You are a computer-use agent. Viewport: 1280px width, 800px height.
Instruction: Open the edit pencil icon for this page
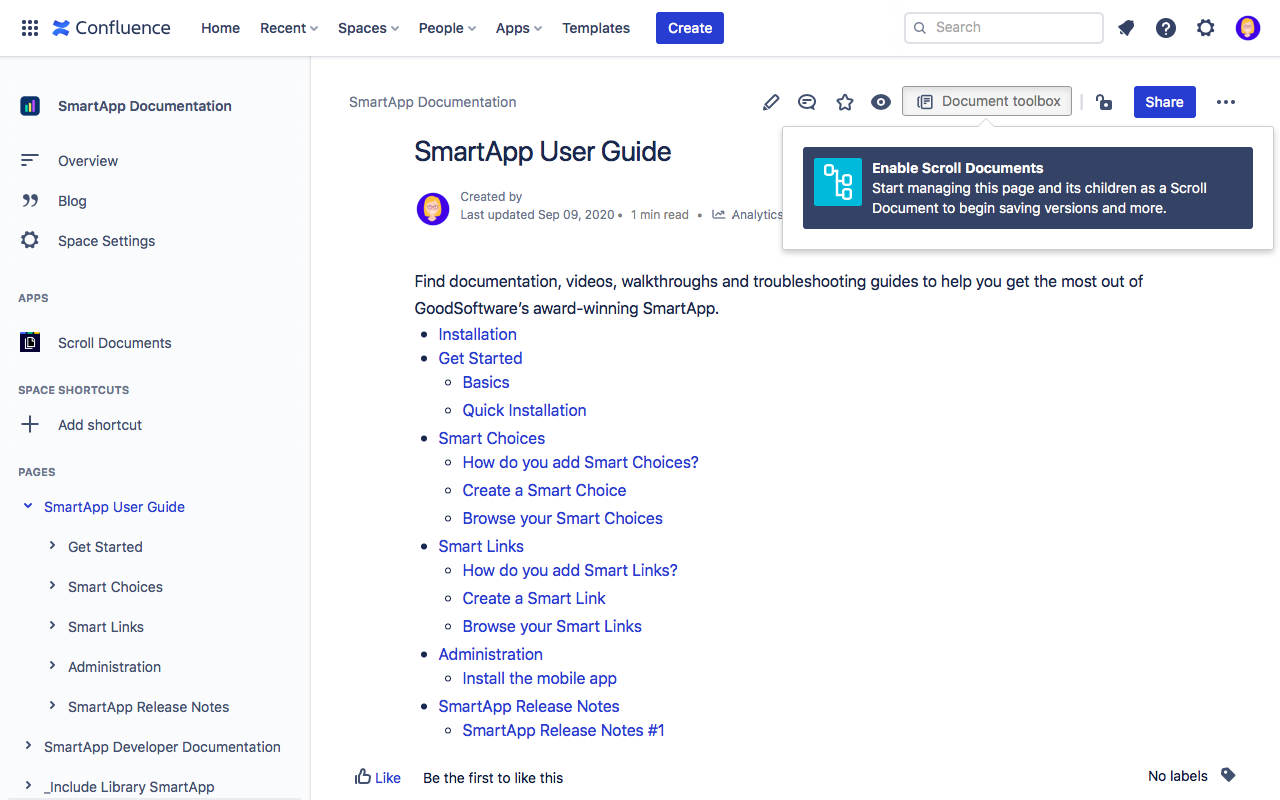tap(770, 101)
